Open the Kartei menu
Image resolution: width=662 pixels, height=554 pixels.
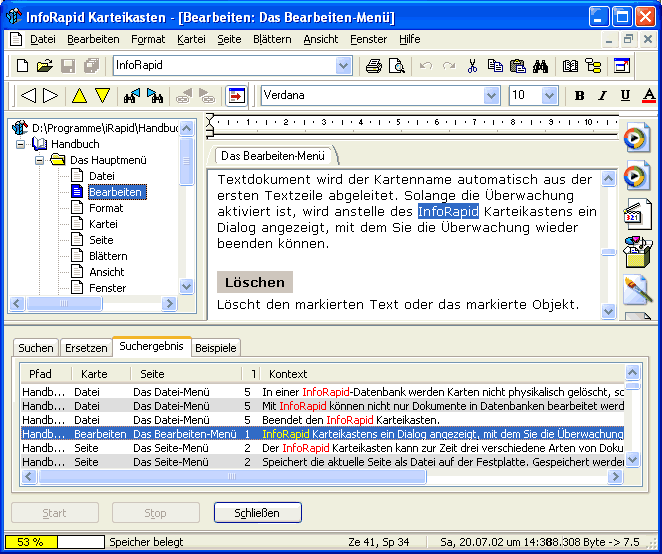click(x=191, y=39)
